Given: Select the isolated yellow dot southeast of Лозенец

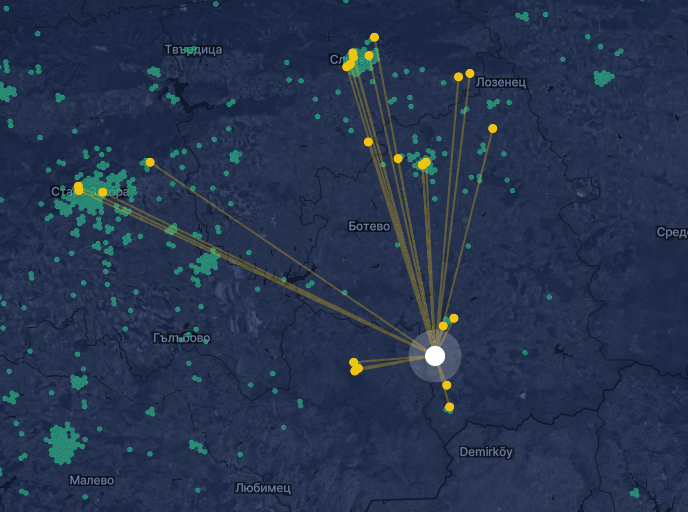Looking at the screenshot, I should coord(492,129).
